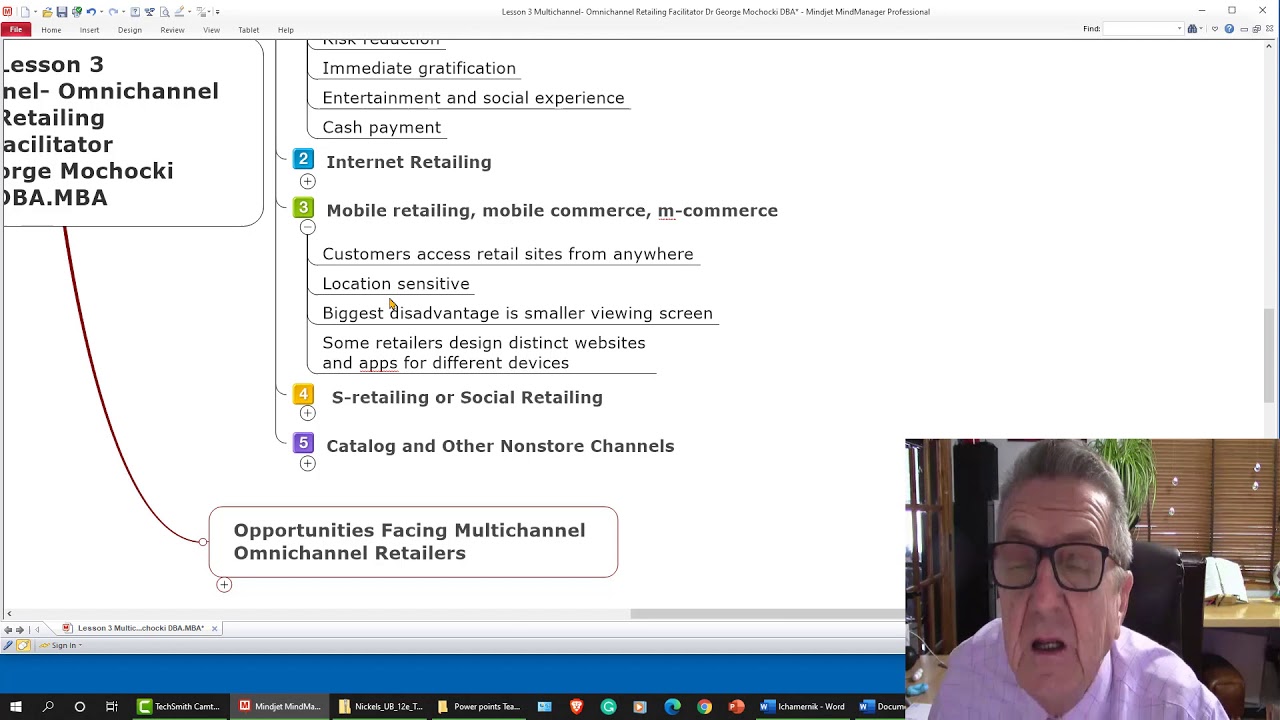Screen dimensions: 1280x720
Task: Select 'Biggest disadvantage is smaller viewing screen'
Action: 517,313
